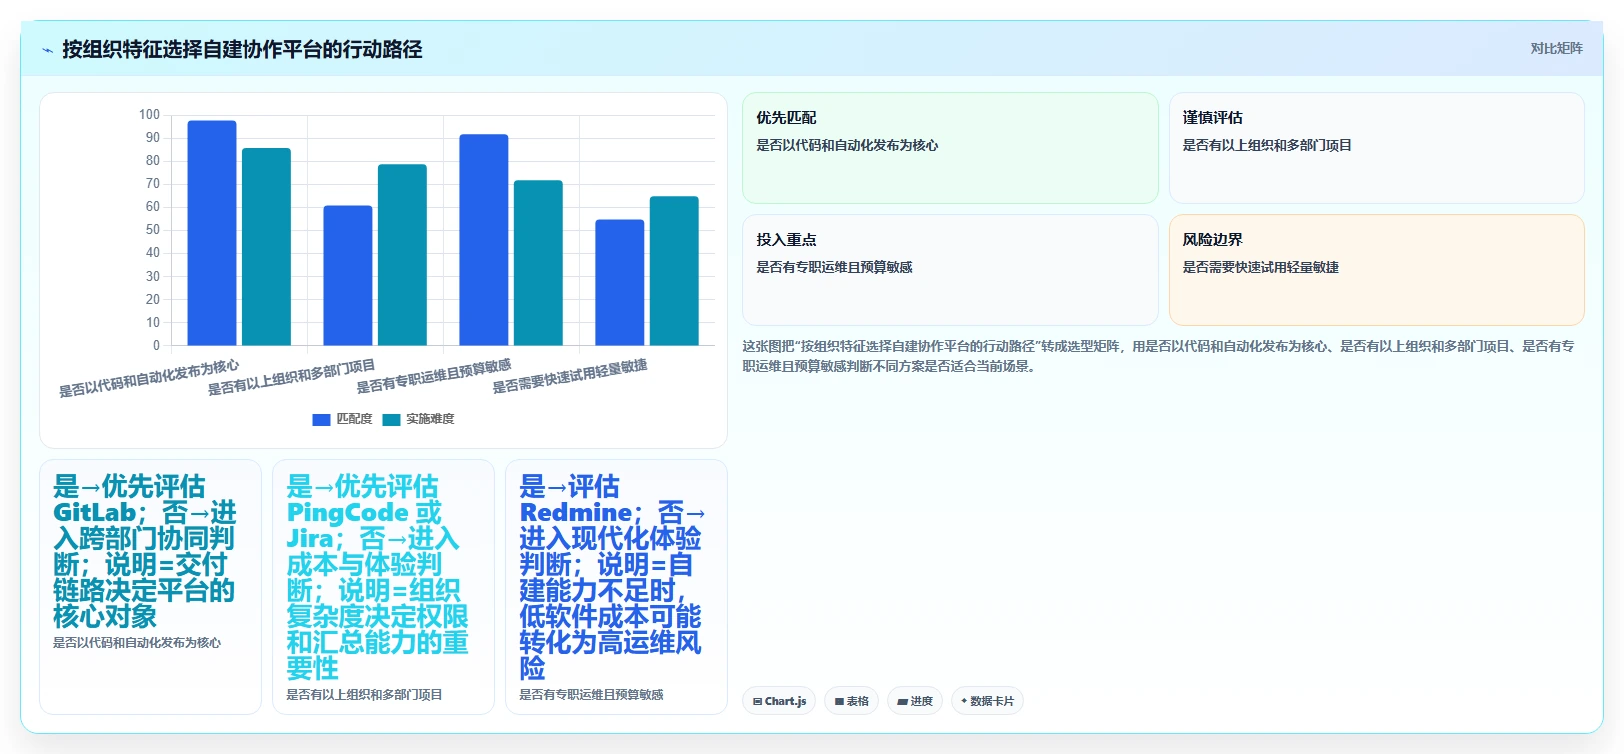The height and width of the screenshot is (754, 1624).
Task: Open the 谨慎评估 card
Action: point(1376,148)
